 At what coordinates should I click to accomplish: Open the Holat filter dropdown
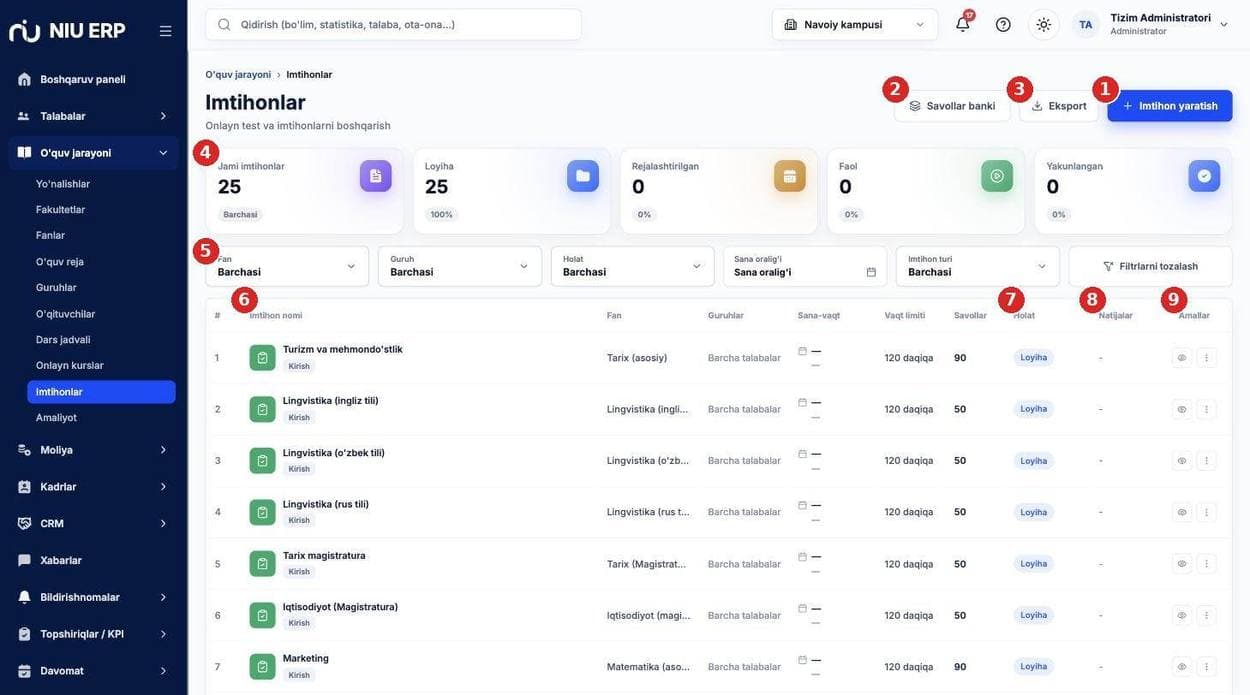point(633,266)
